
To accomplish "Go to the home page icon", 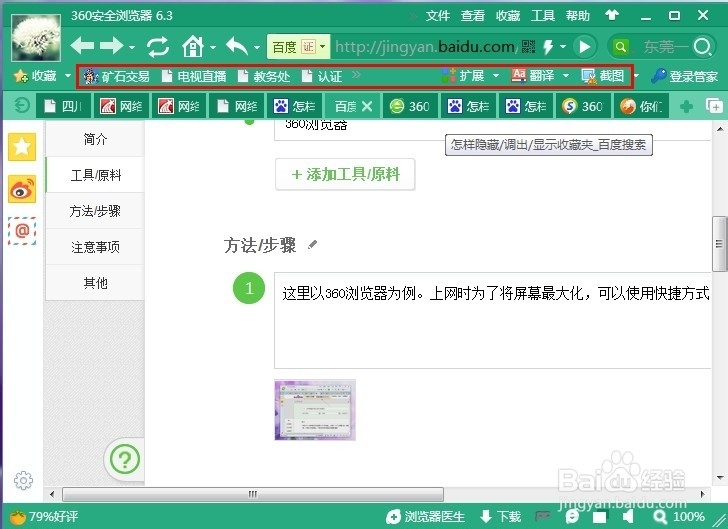I will pyautogui.click(x=193, y=46).
